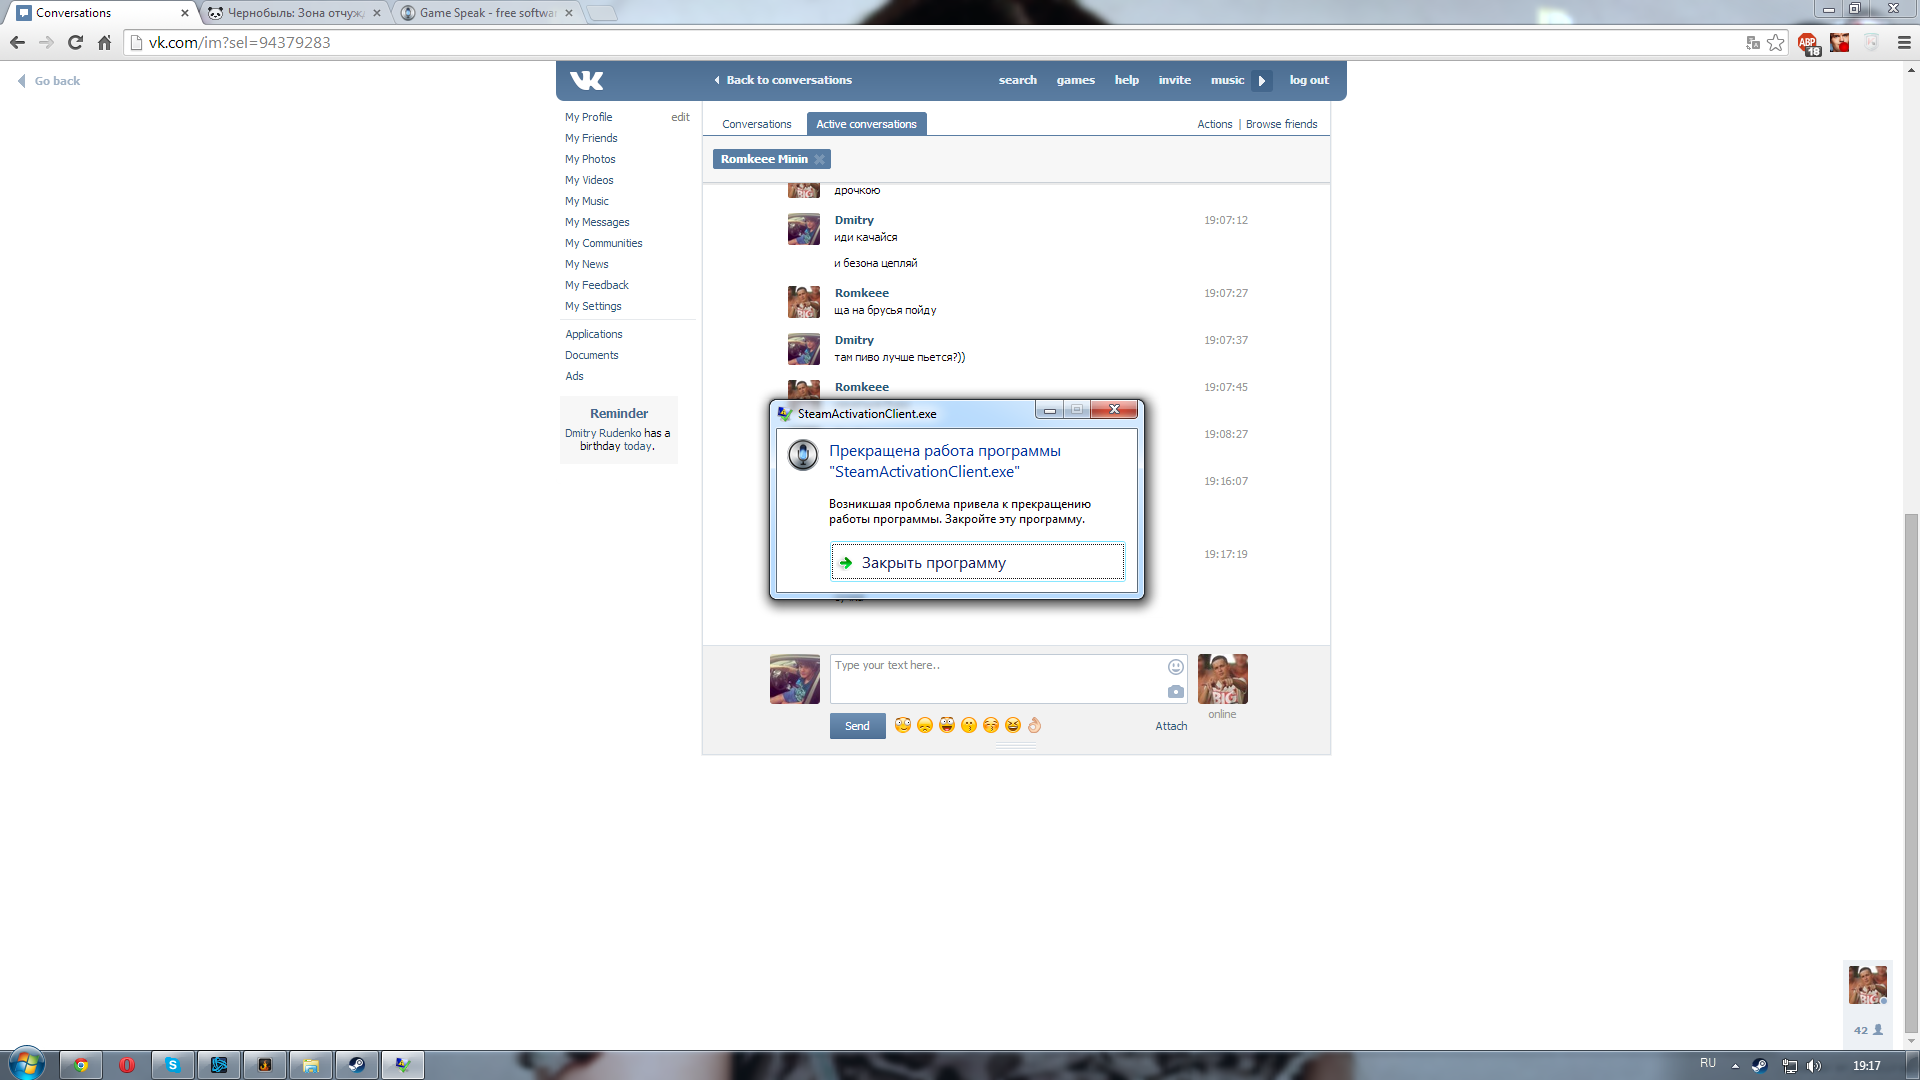Bookmark this page with the star icon

click(x=1775, y=42)
